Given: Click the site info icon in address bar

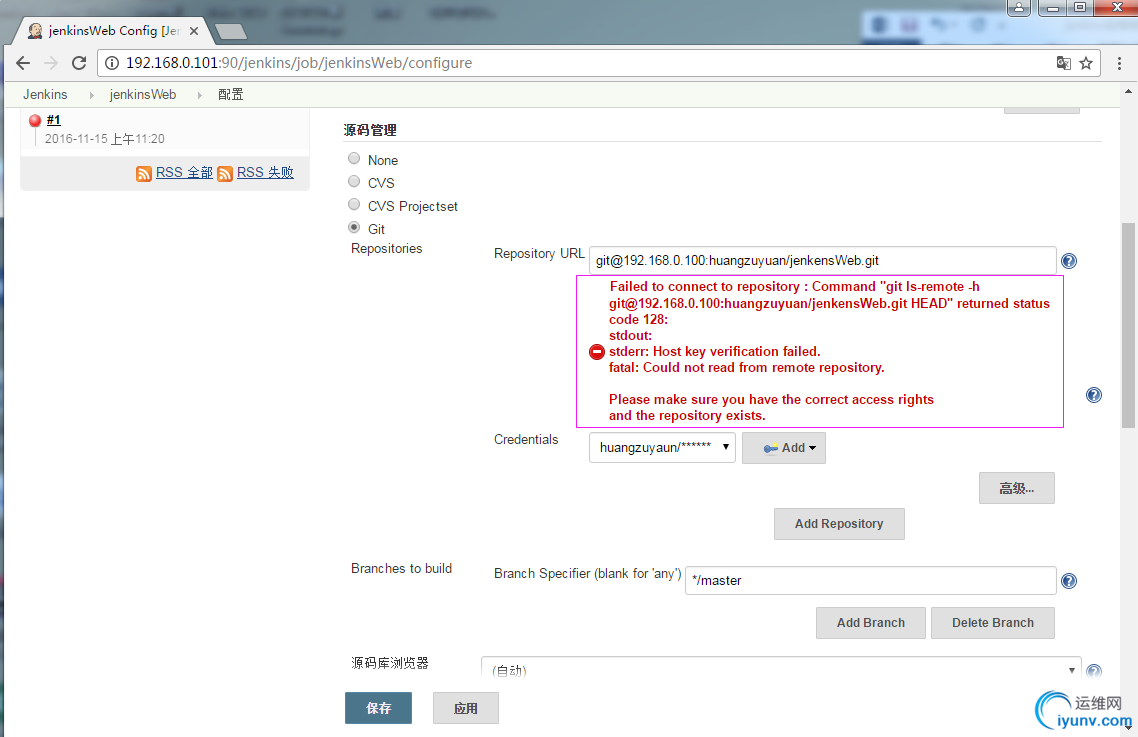Looking at the screenshot, I should [x=112, y=63].
